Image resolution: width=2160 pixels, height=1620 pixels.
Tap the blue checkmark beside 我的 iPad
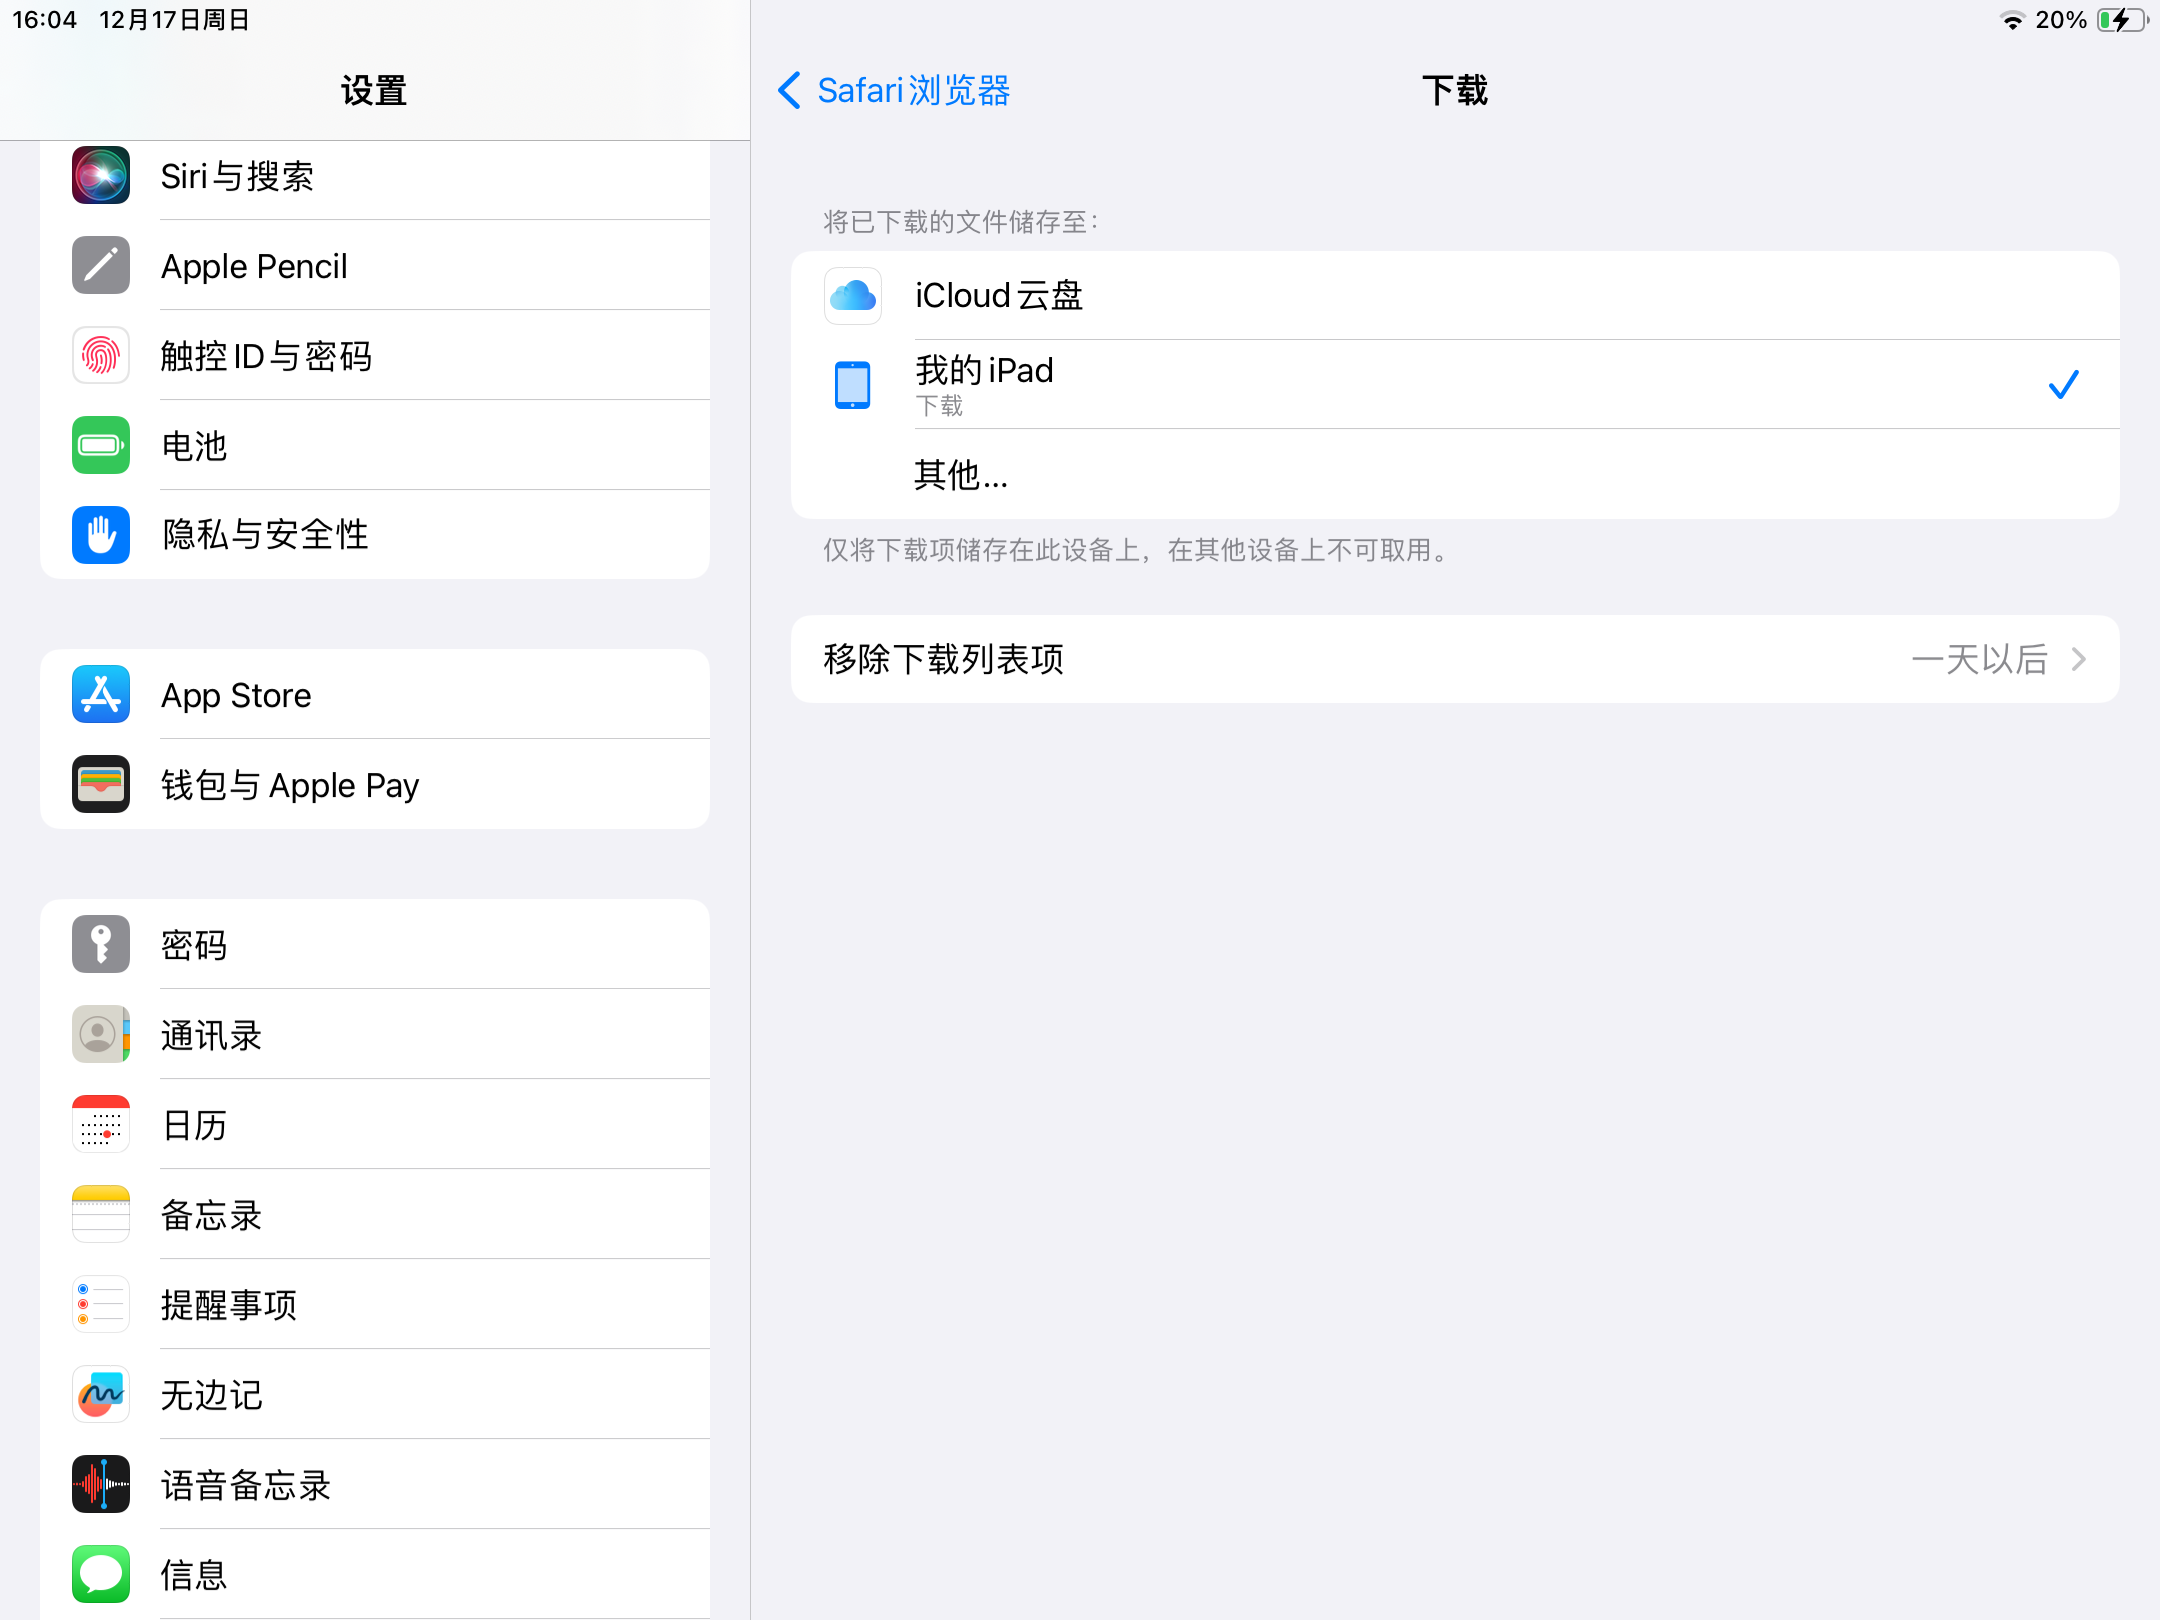2063,384
